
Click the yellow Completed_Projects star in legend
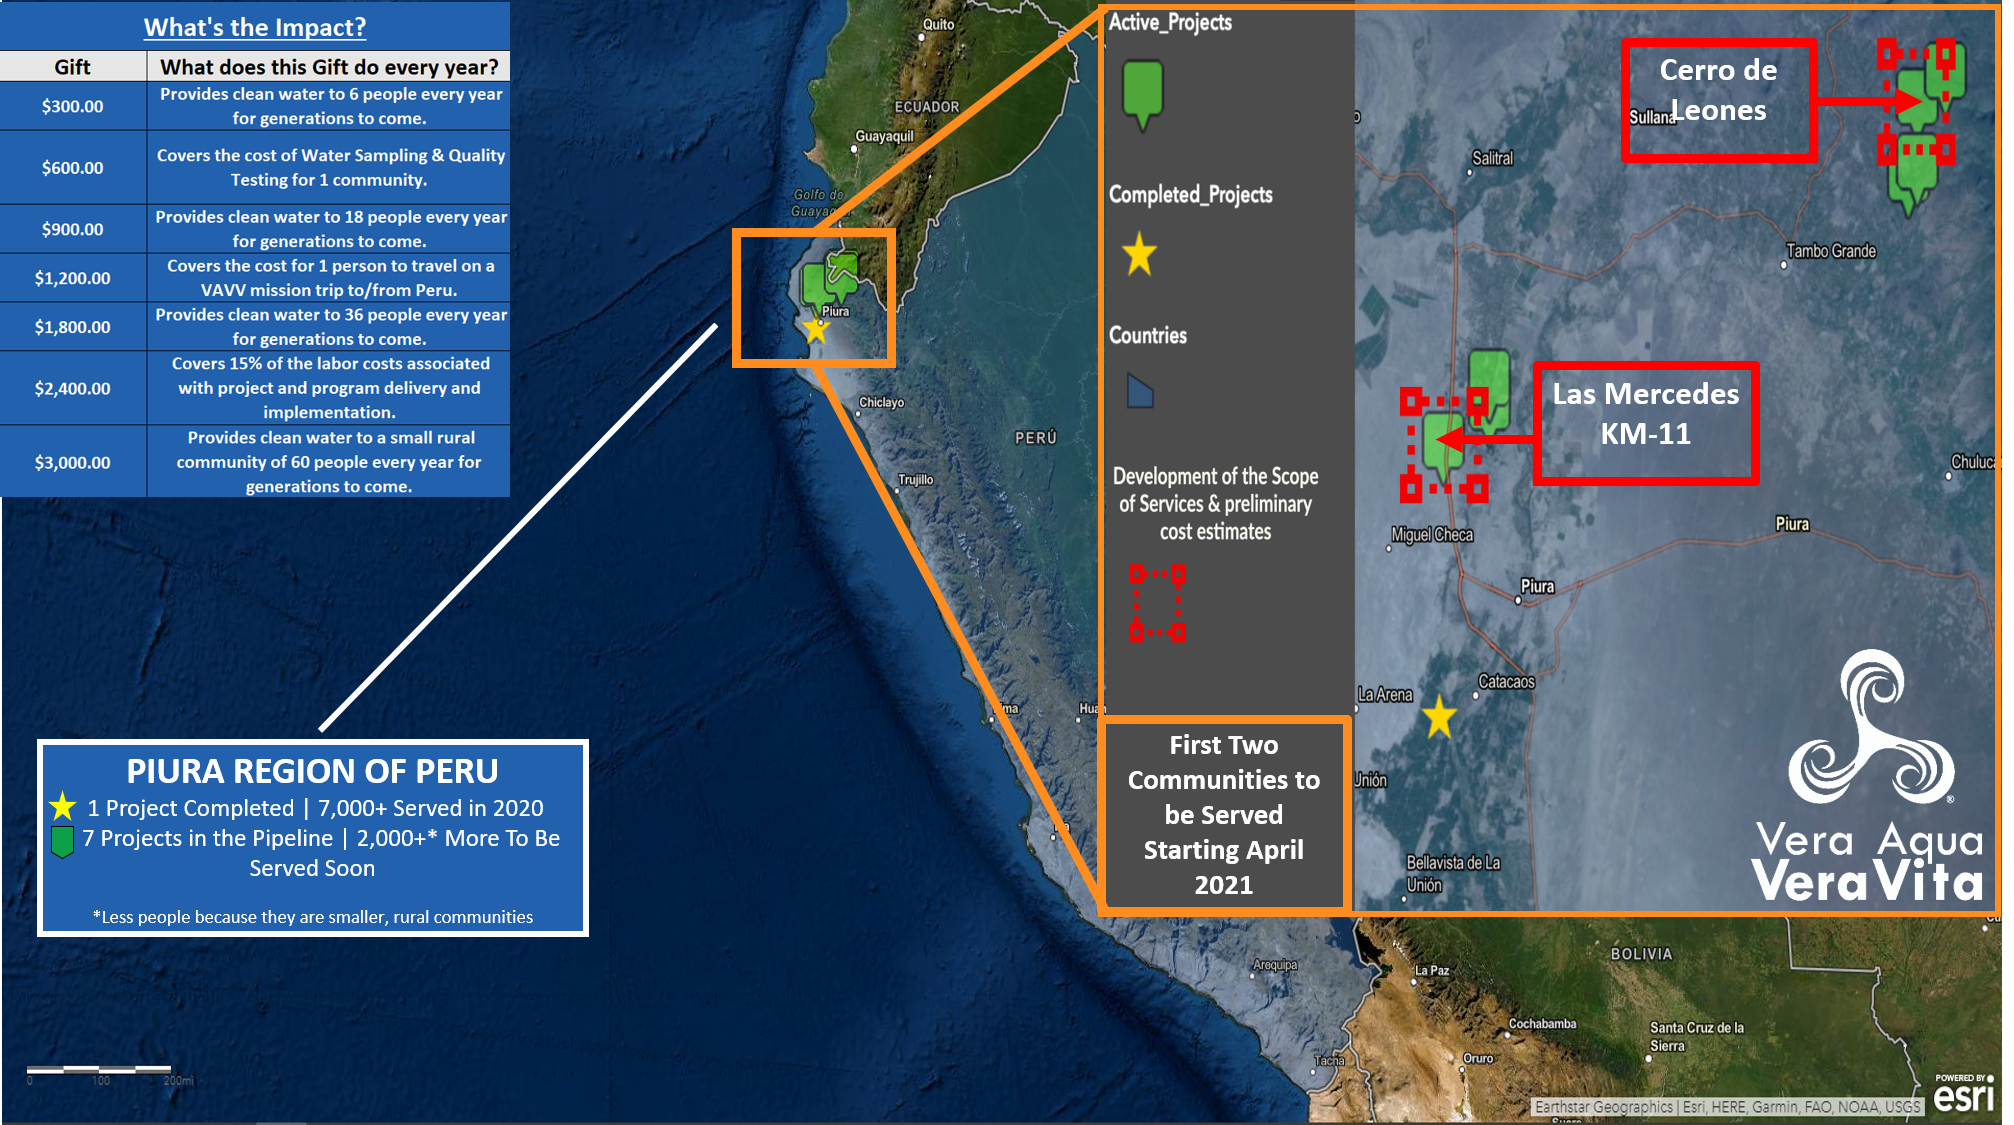coord(1139,254)
